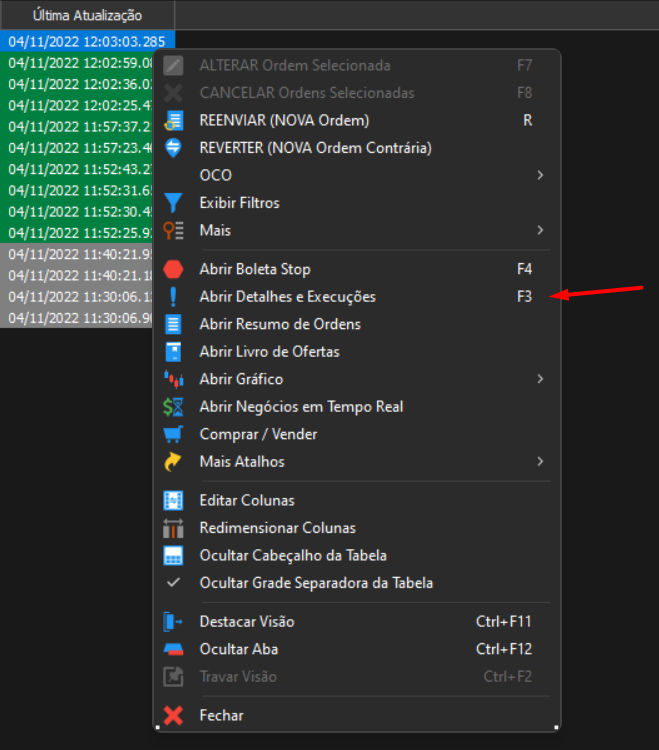Expand the Abrir Gráfico submenu arrow
The width and height of the screenshot is (659, 750).
540,379
